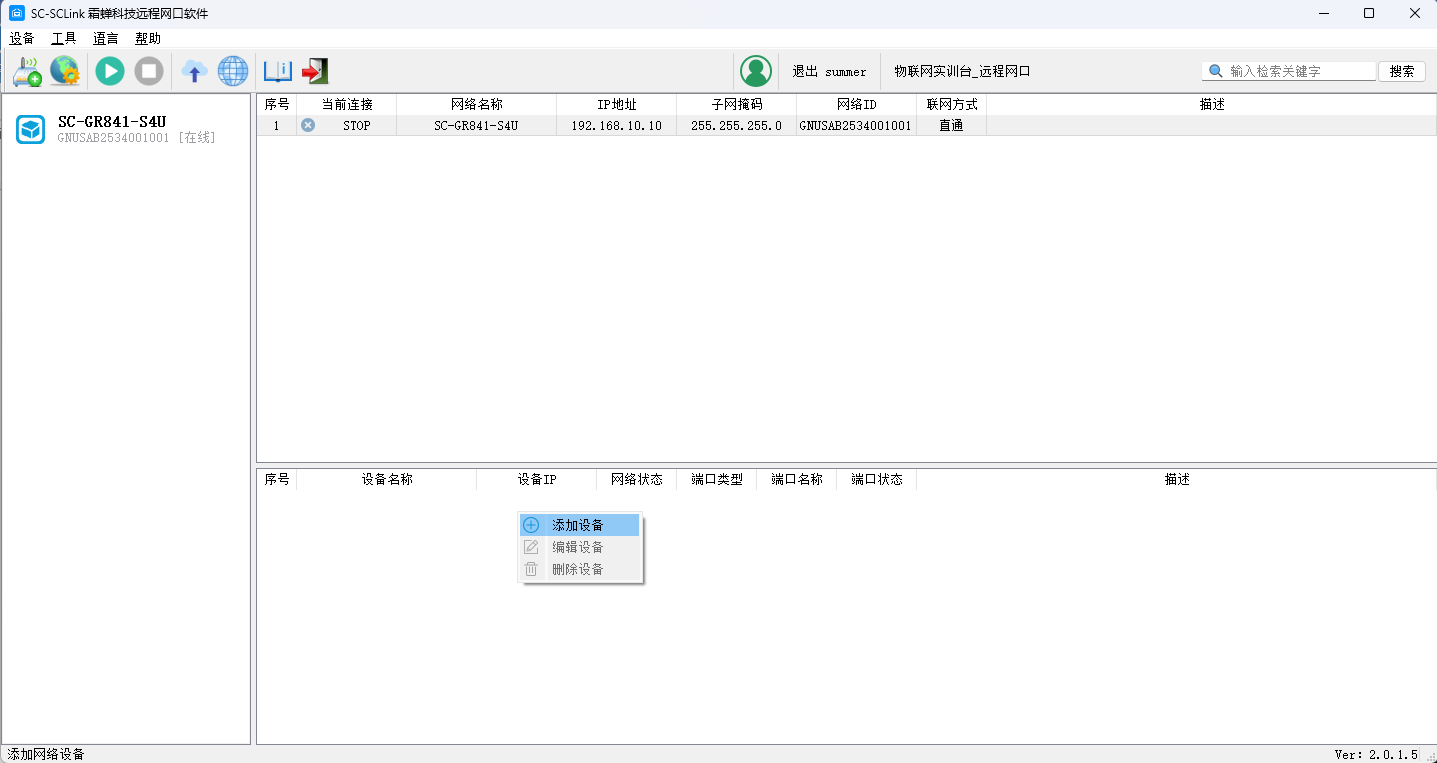Viewport: 1437px width, 763px height.
Task: Click the 搜索 search button
Action: pos(1401,71)
